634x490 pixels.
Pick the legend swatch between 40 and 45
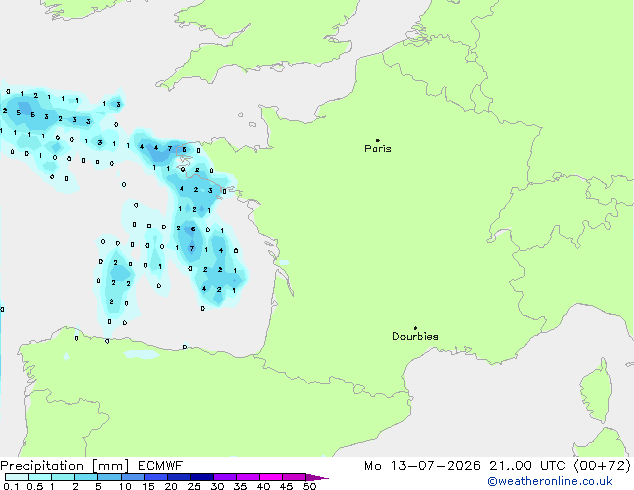[271, 477]
